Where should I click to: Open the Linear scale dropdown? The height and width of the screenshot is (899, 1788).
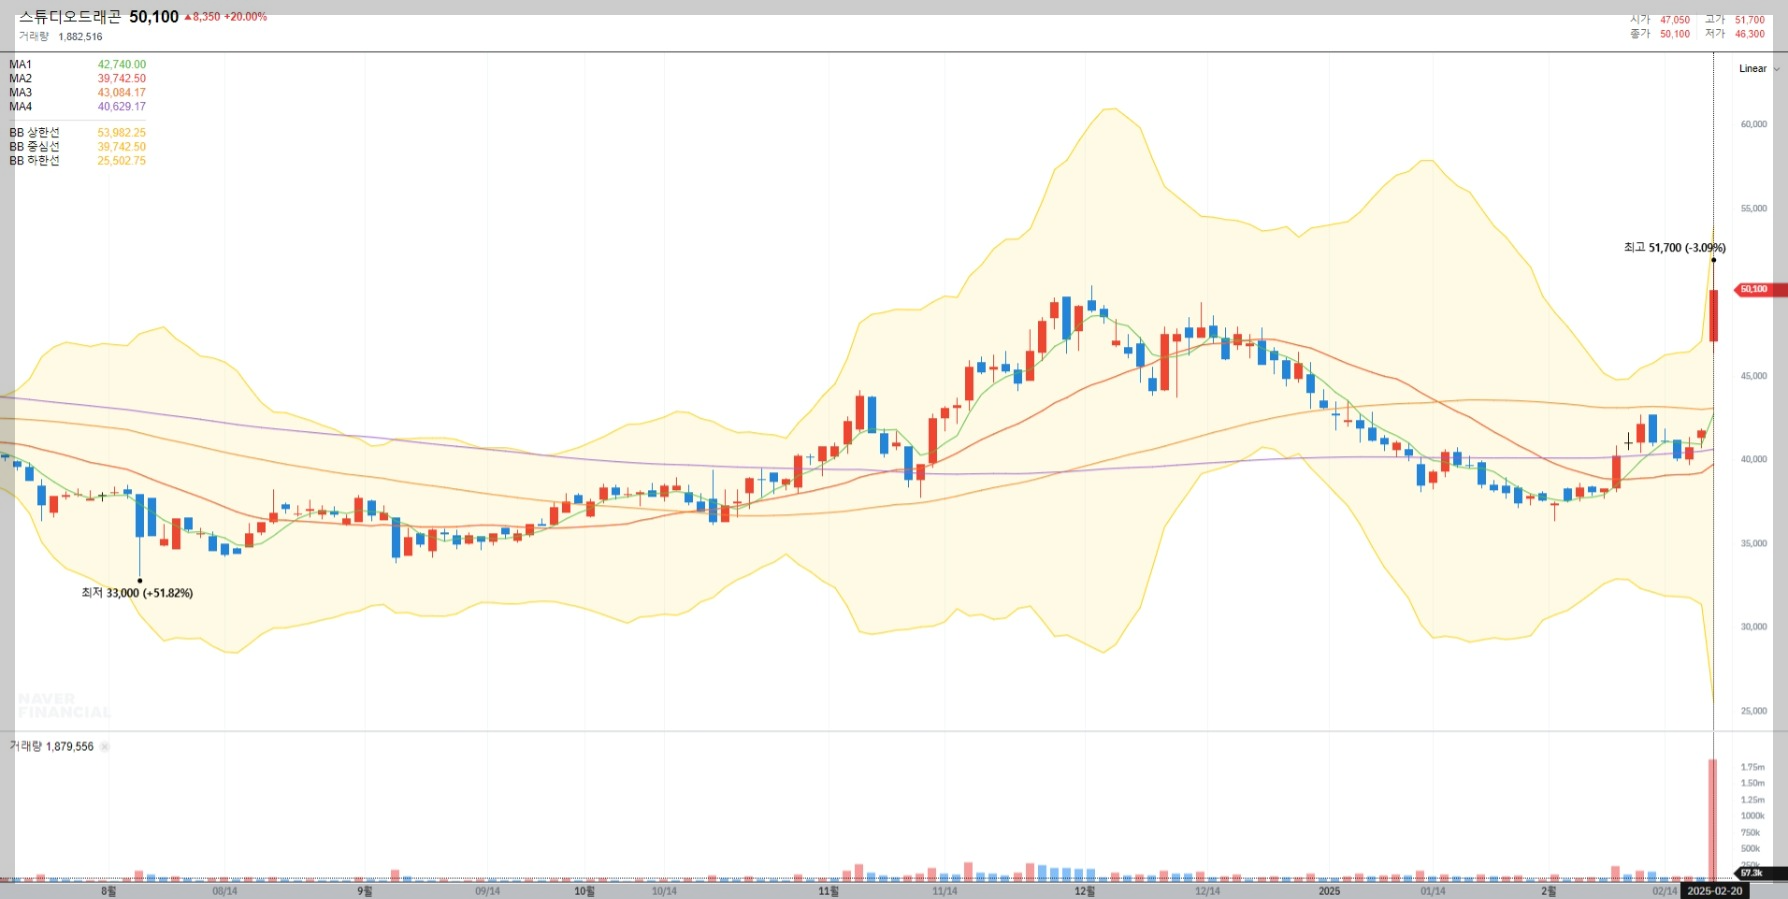(1759, 69)
